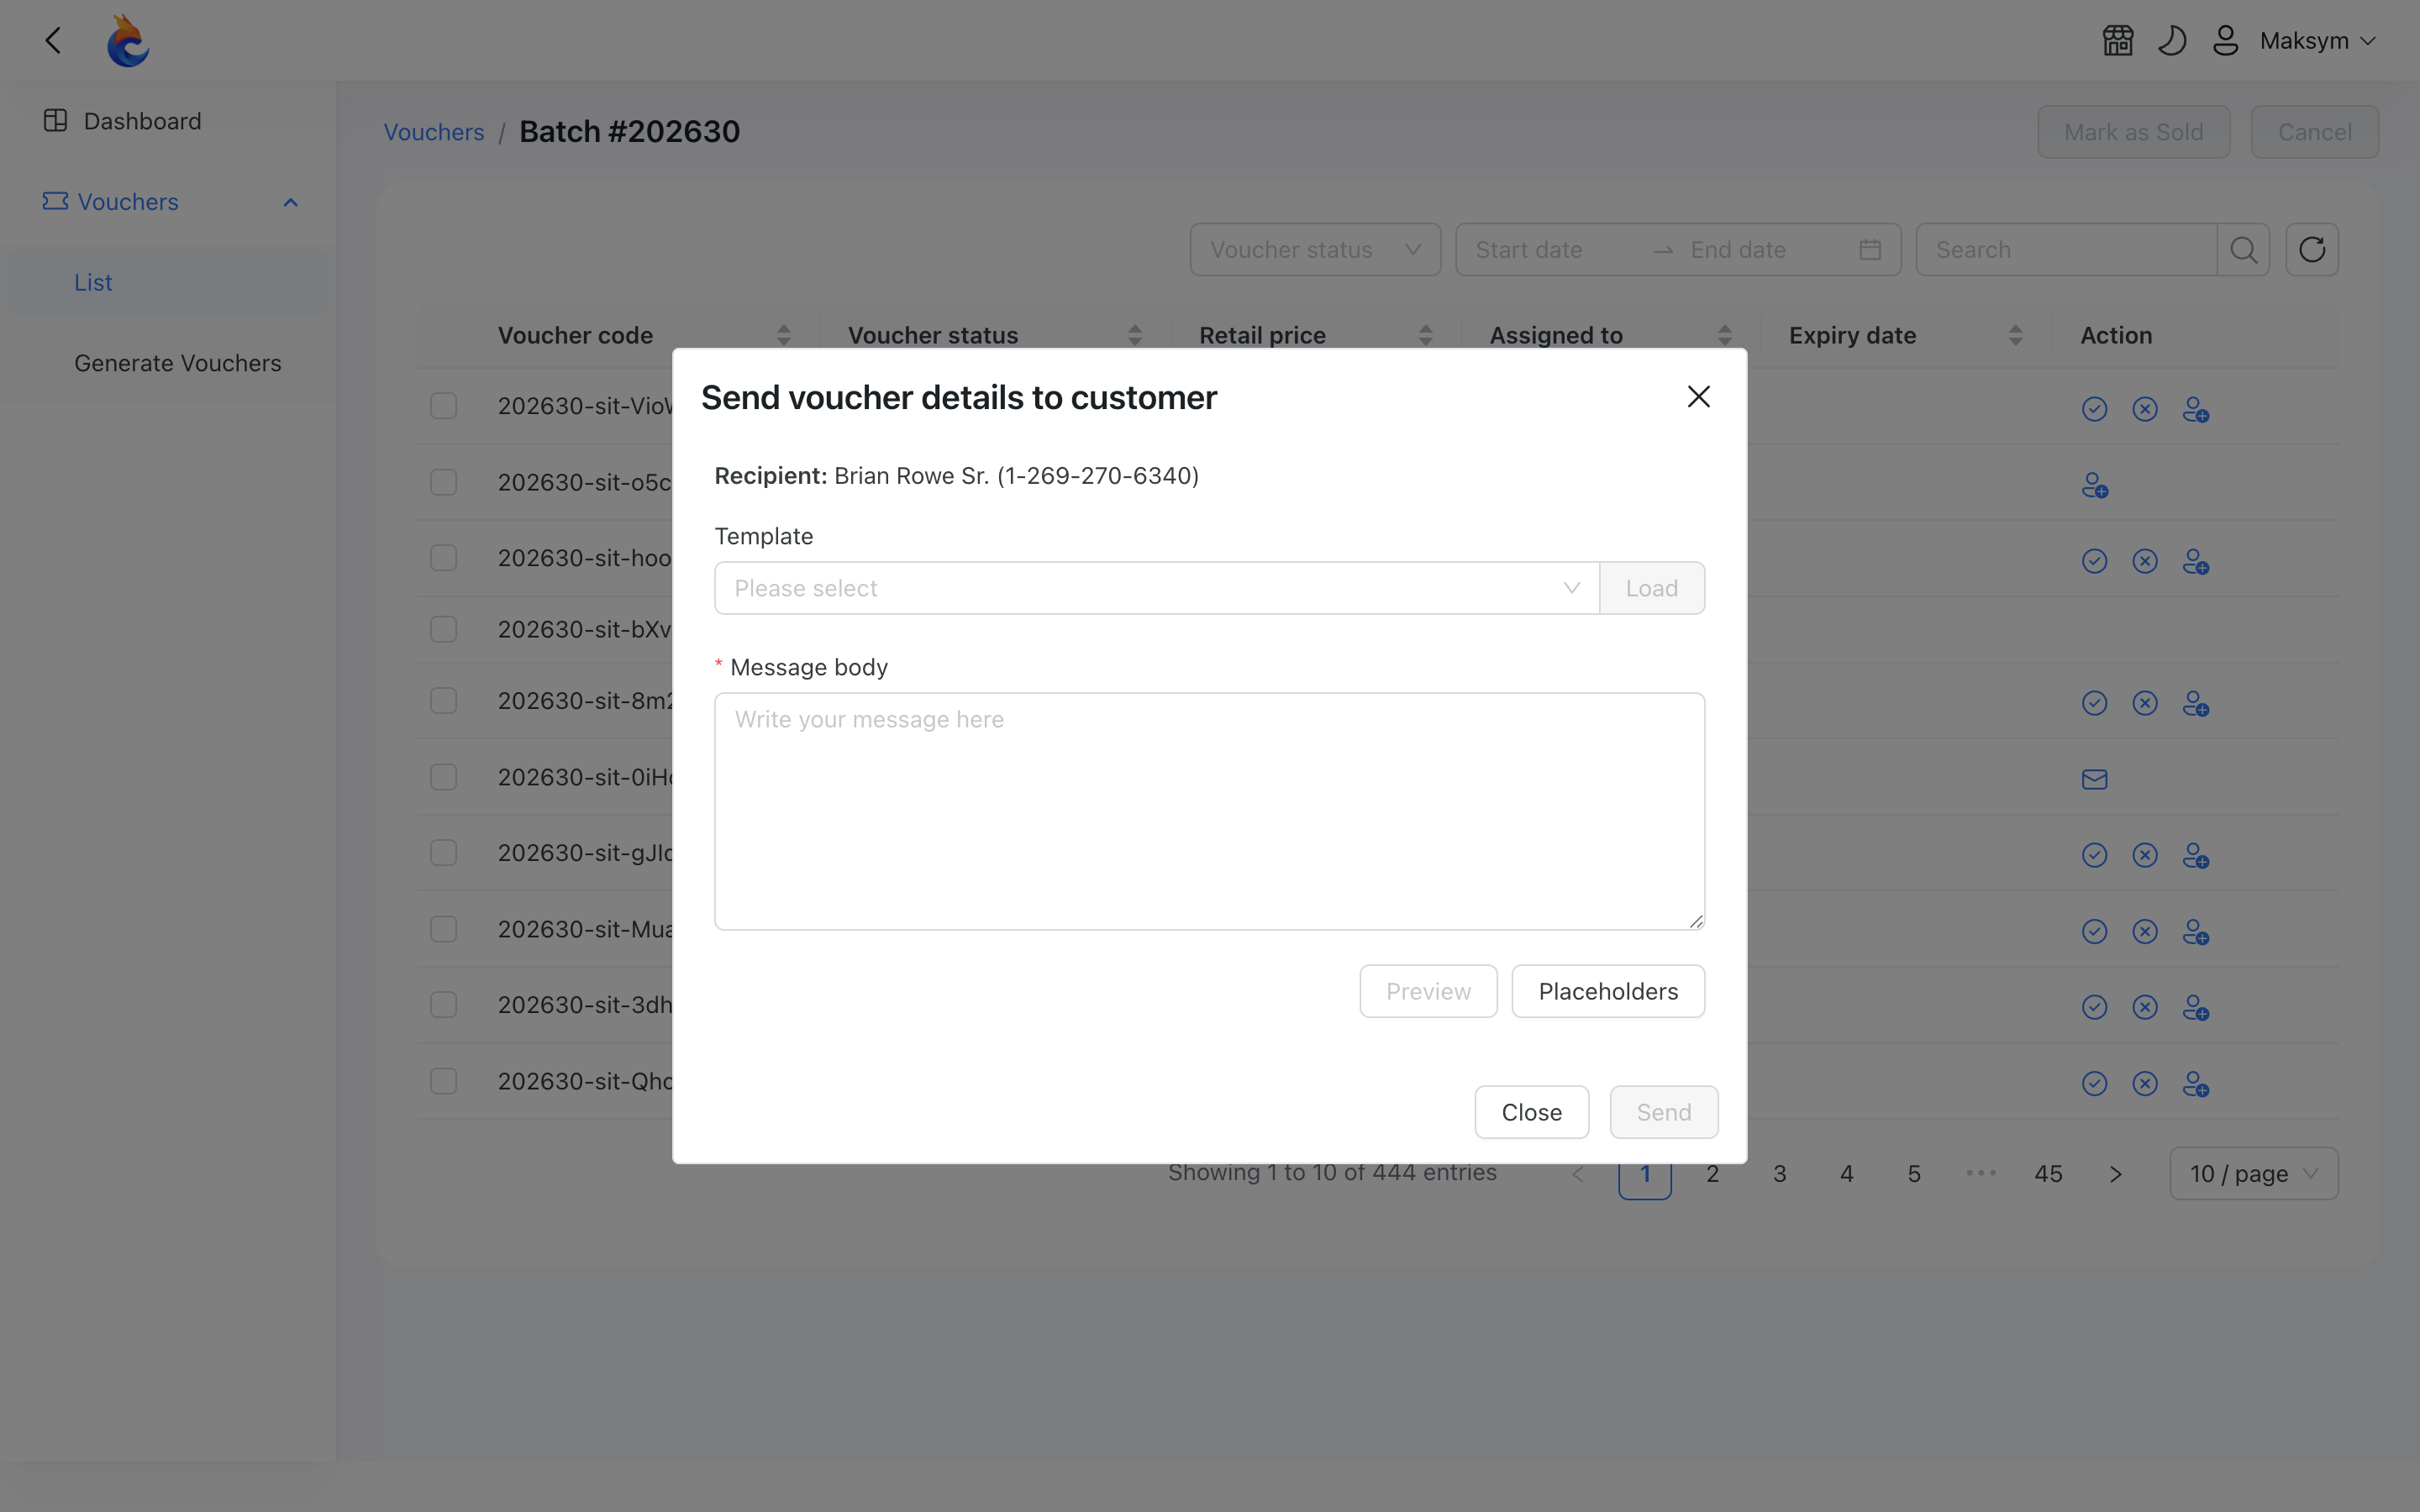The width and height of the screenshot is (2420, 1512).
Task: Click next page arrow in pagination
Action: [x=2115, y=1174]
